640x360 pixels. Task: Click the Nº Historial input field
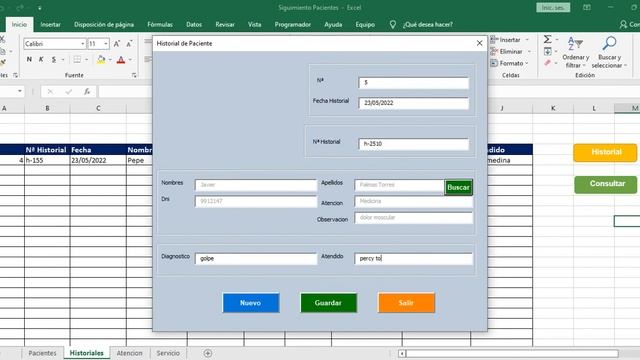point(413,144)
